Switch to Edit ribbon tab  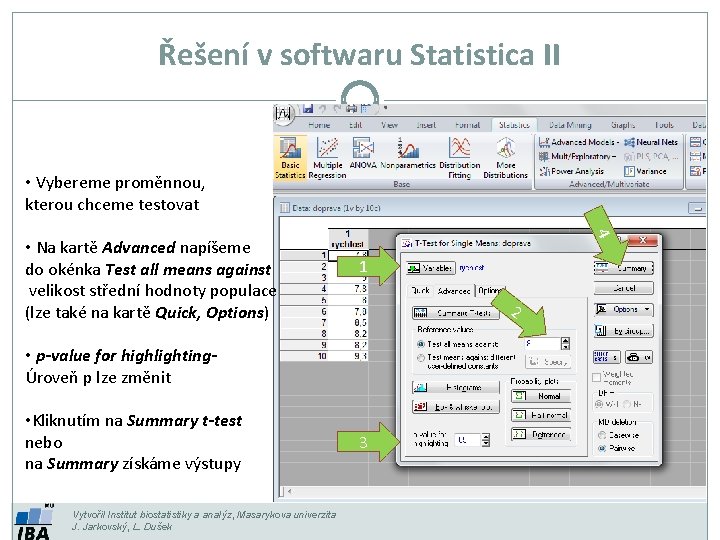[355, 125]
